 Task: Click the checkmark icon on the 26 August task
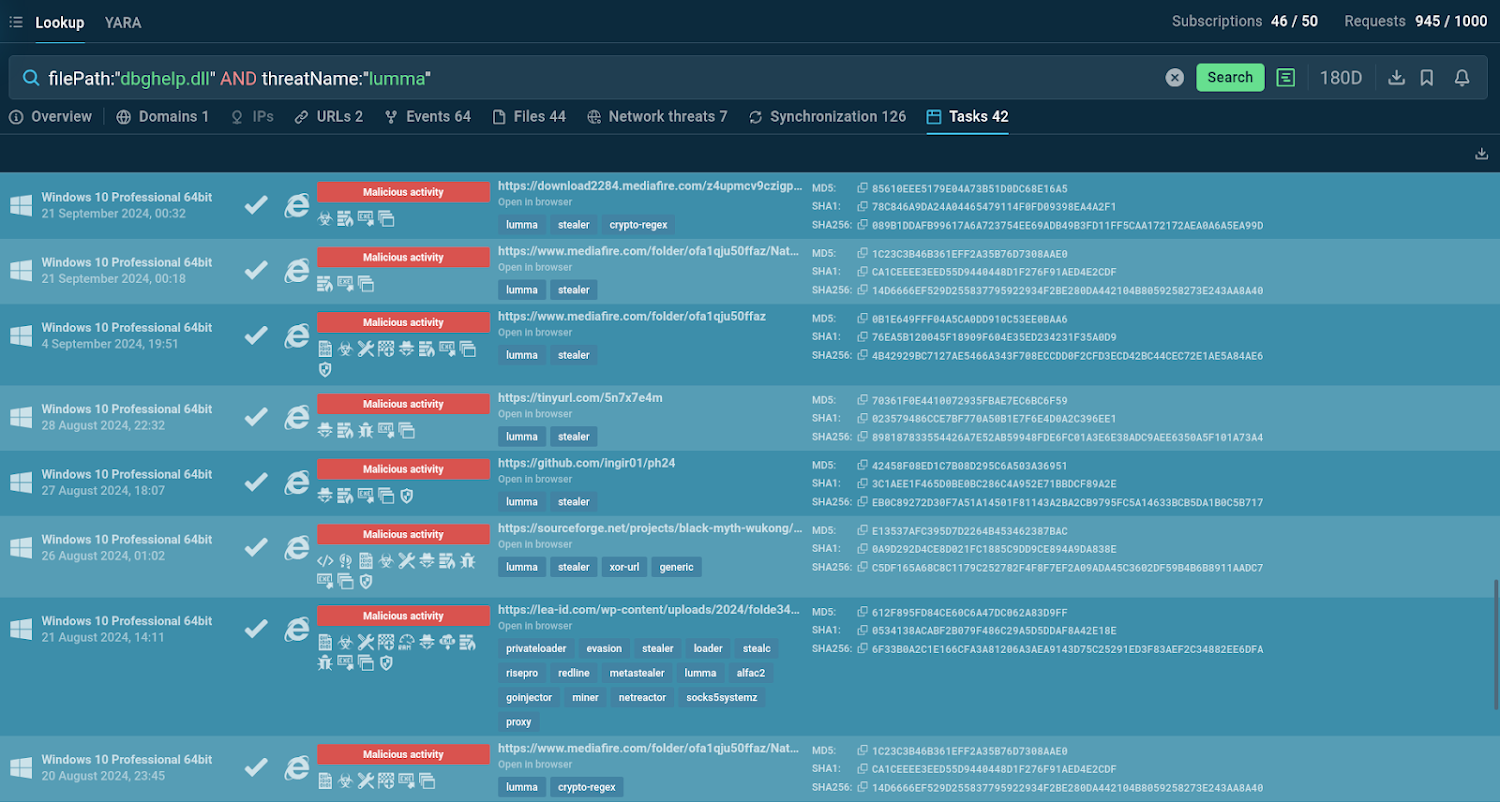[x=257, y=547]
